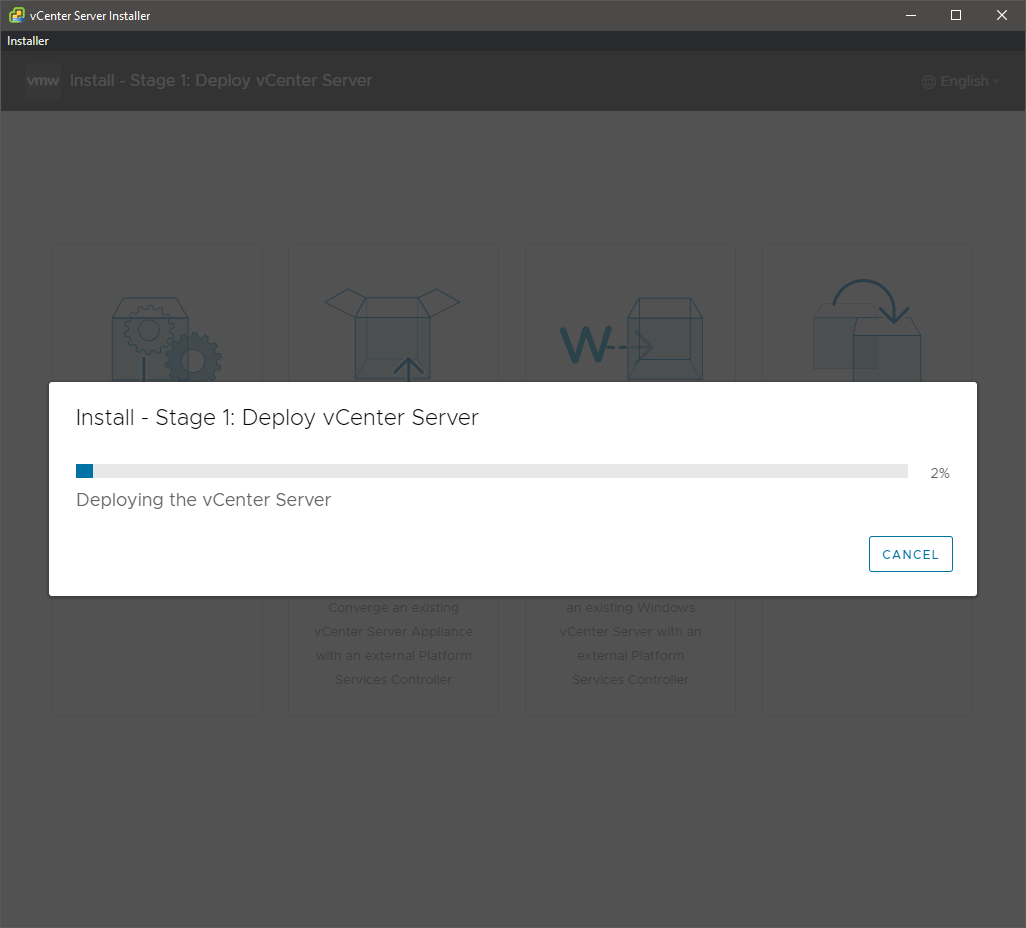Click the globe icon beside English
1026x928 pixels.
click(929, 82)
